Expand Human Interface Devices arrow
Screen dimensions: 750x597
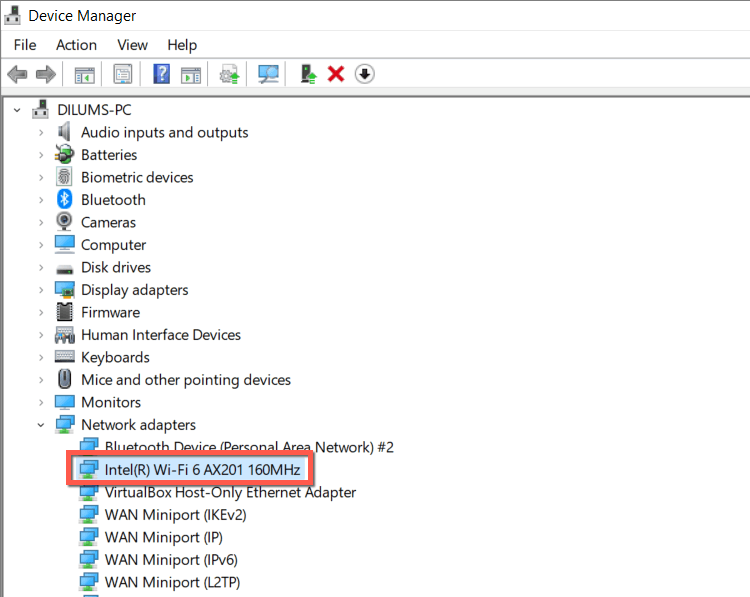click(41, 335)
